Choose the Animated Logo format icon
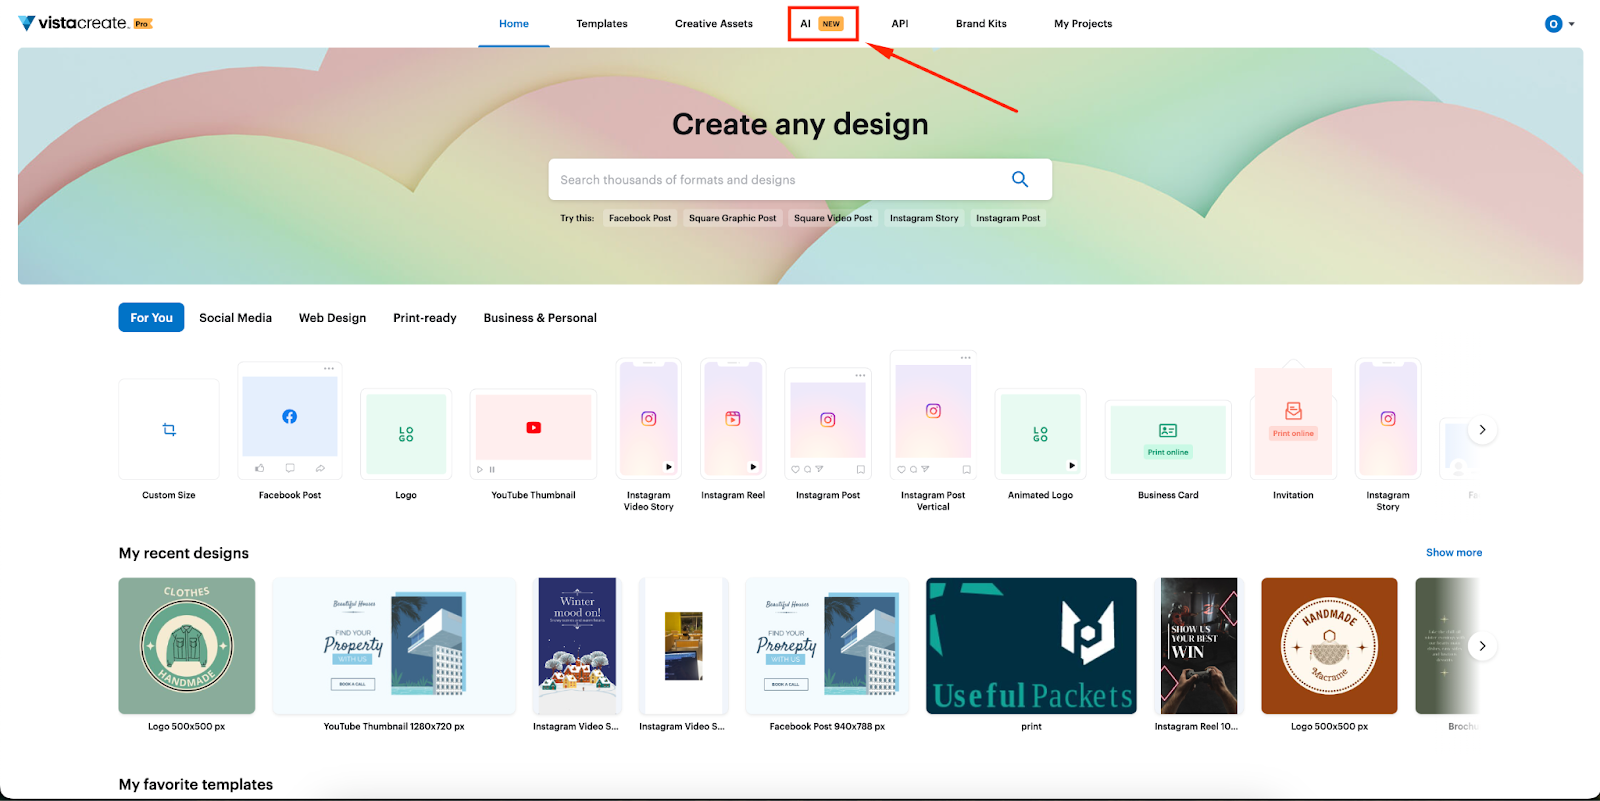This screenshot has width=1600, height=801. tap(1040, 434)
